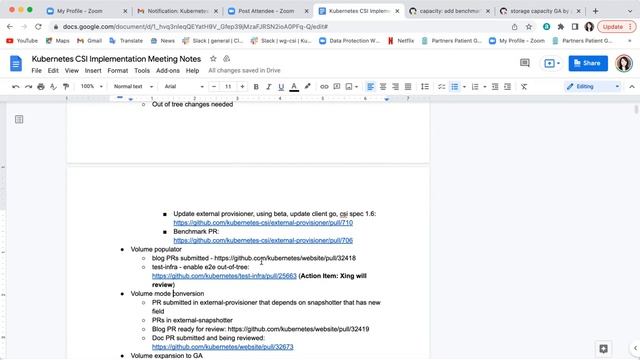Open the 100% zoom dropdown

[x=91, y=87]
